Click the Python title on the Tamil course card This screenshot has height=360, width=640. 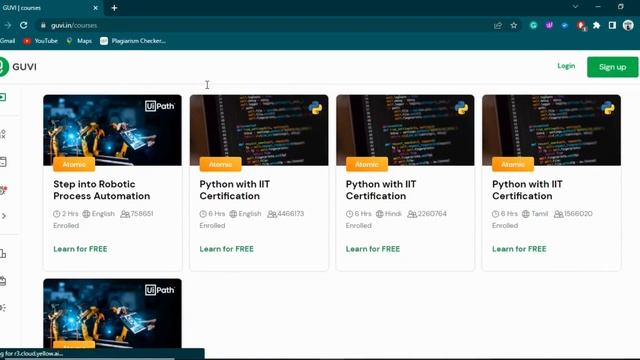click(527, 190)
